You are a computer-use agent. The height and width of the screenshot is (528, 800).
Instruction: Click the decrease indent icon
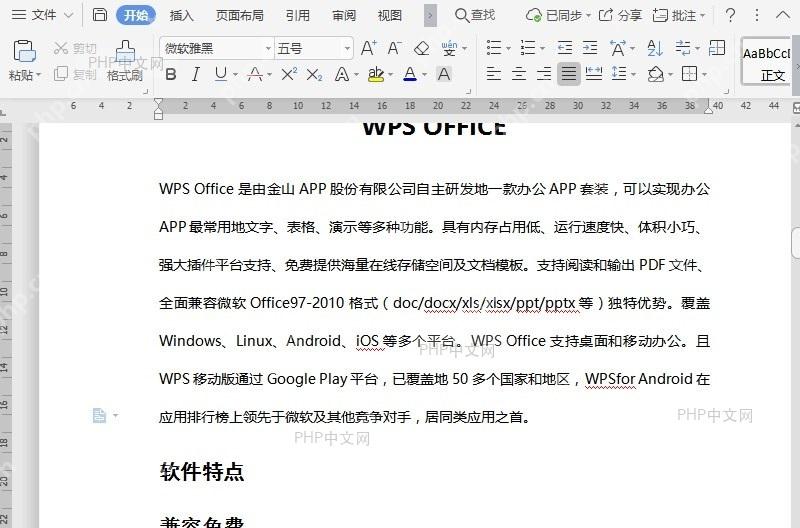coord(565,48)
